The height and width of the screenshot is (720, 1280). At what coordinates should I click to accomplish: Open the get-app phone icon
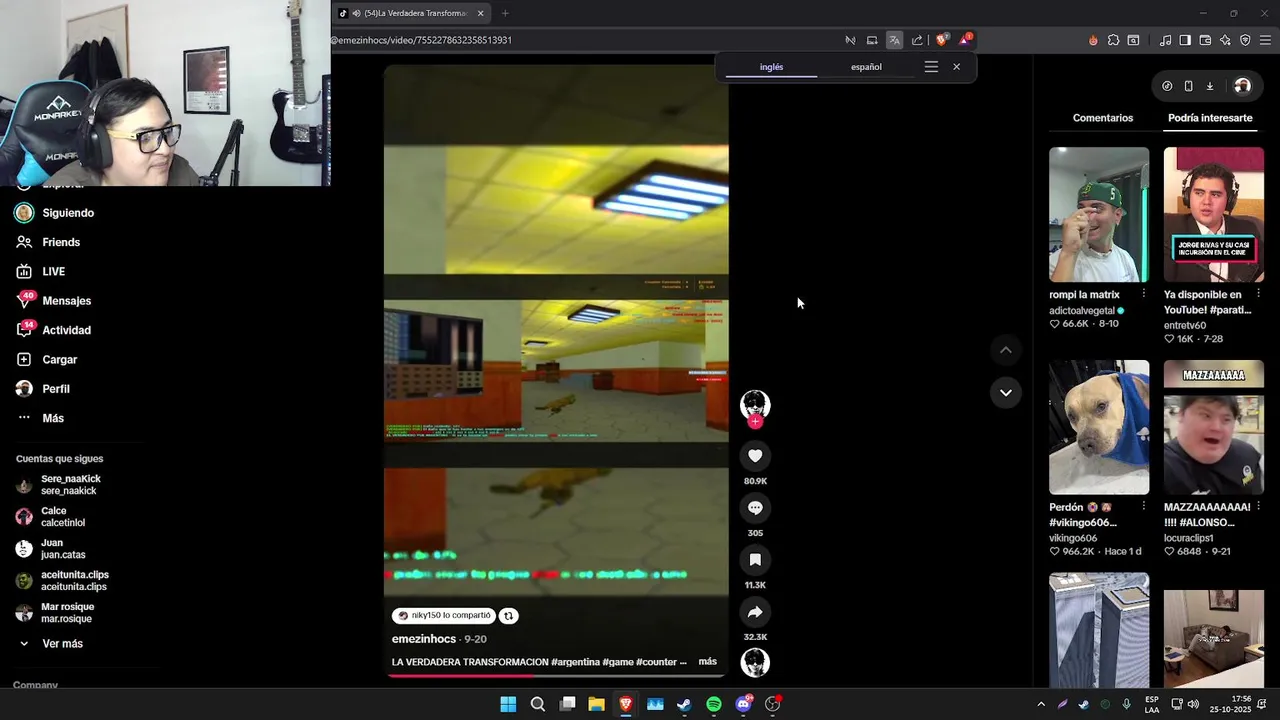coord(1188,86)
